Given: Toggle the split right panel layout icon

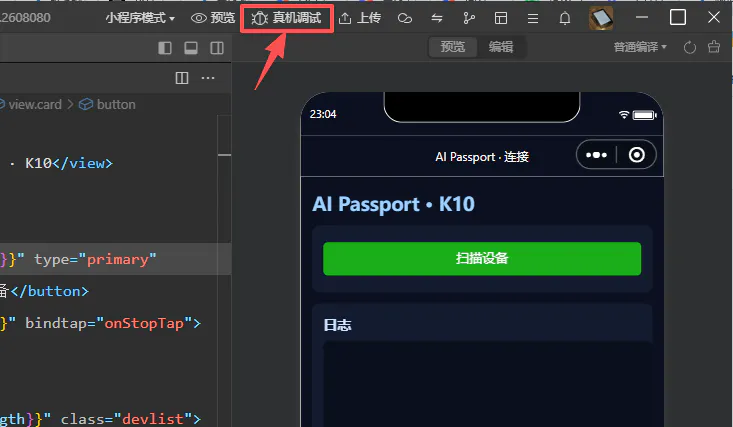Looking at the screenshot, I should point(217,48).
